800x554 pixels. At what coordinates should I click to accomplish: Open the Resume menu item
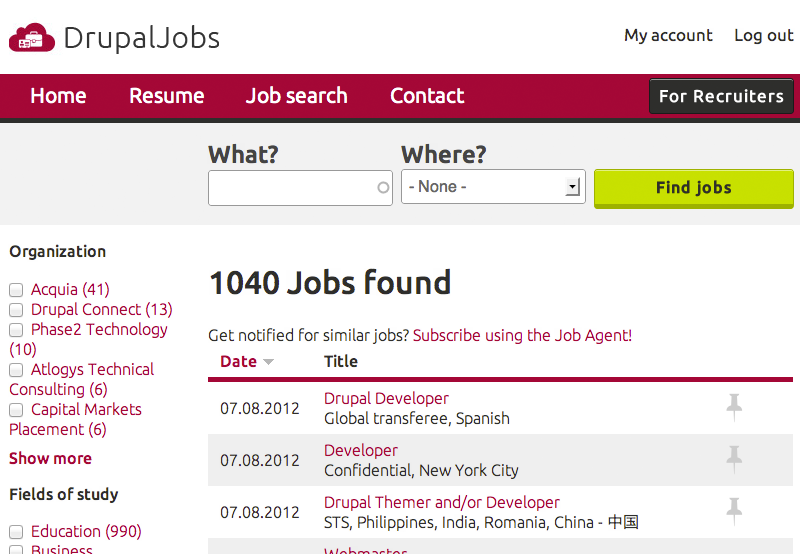pos(167,96)
